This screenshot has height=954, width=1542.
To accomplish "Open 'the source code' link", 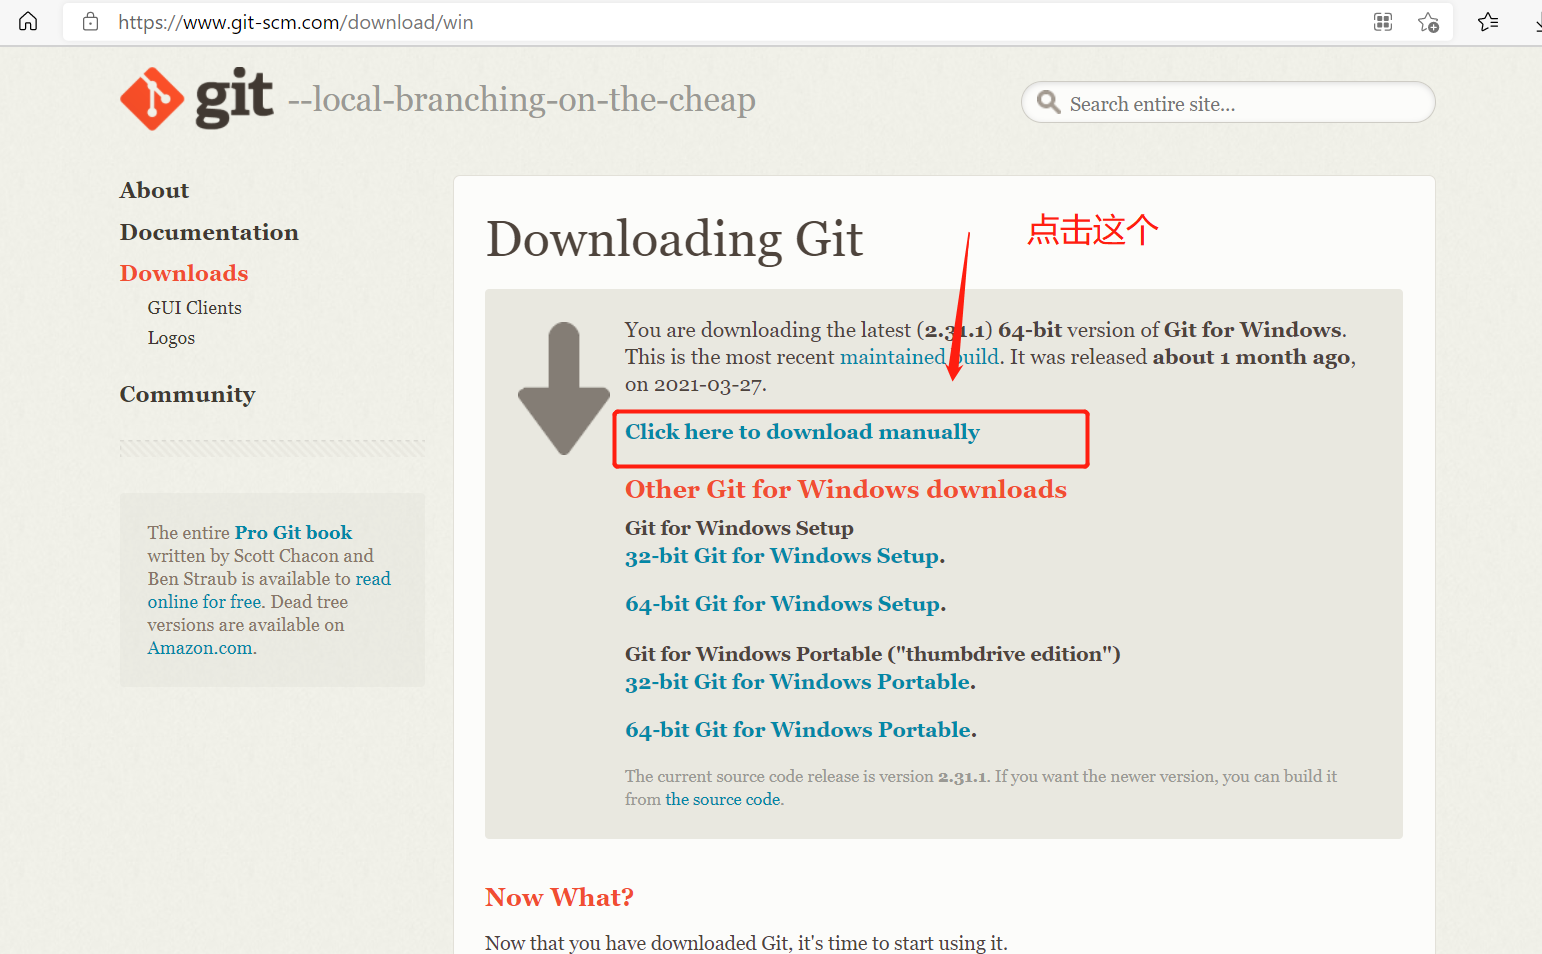I will [x=723, y=799].
